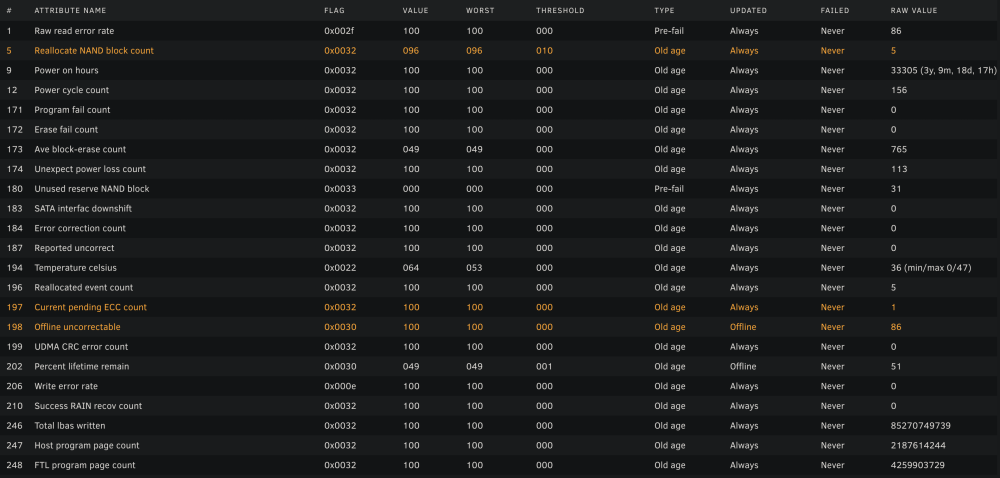Click flag 0x000e

340,386
